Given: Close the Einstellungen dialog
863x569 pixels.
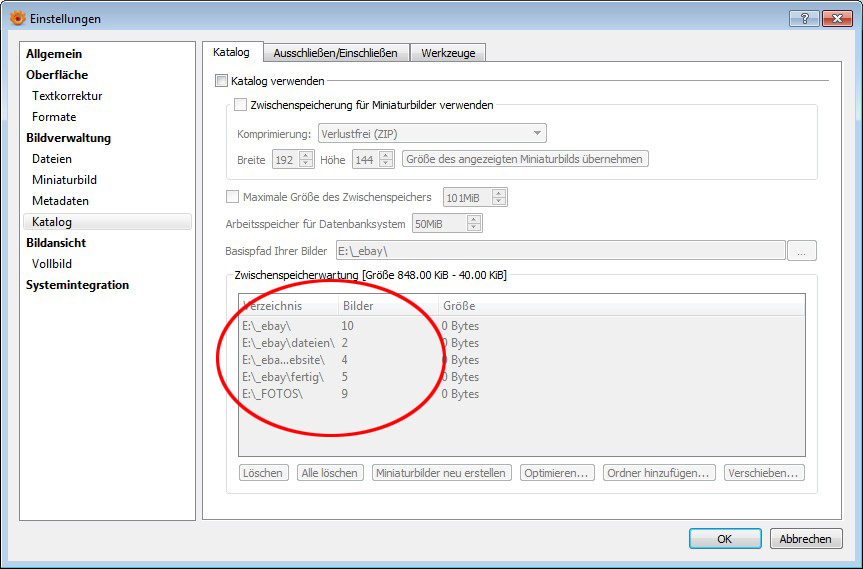Looking at the screenshot, I should tap(837, 19).
